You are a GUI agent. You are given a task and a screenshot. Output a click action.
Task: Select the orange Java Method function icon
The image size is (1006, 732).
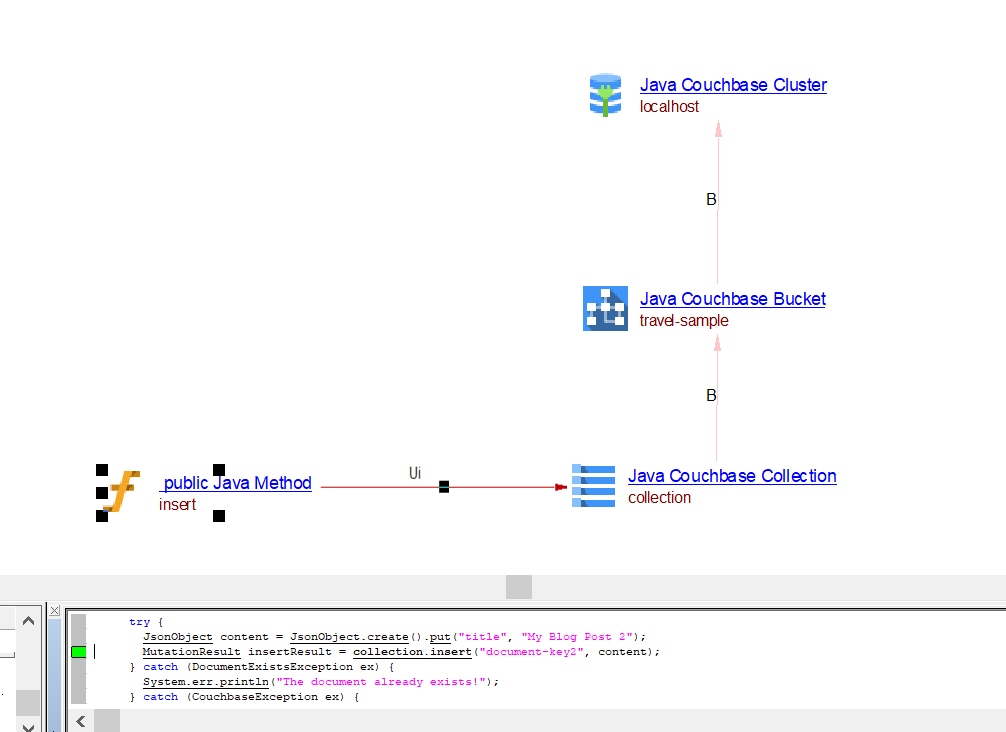click(122, 492)
